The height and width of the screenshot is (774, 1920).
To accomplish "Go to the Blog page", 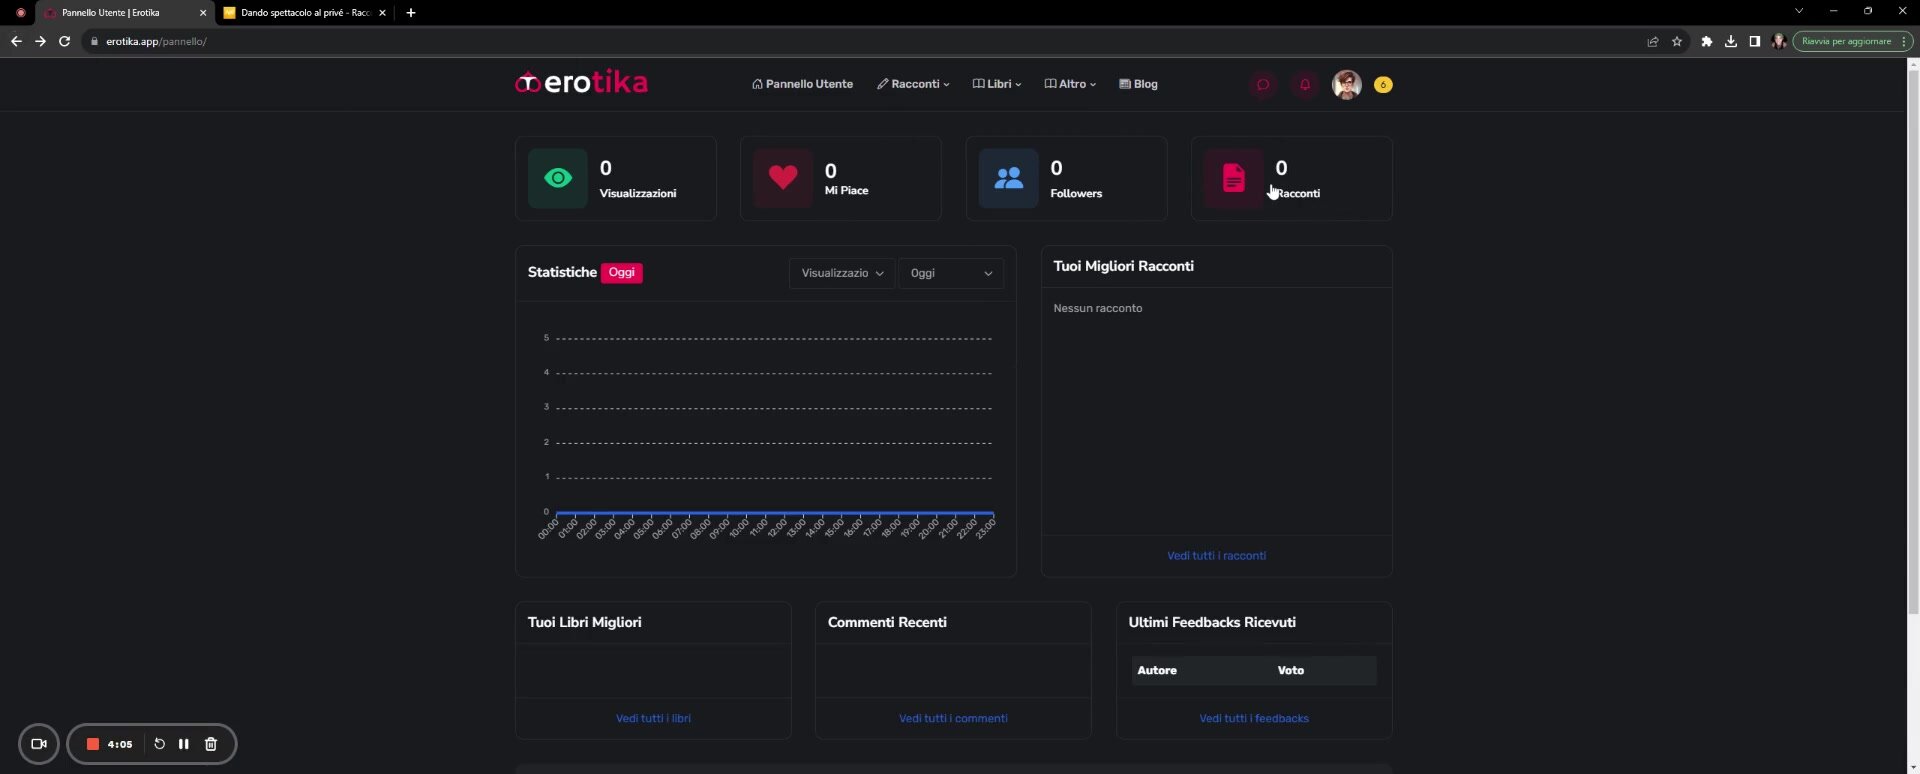I will pos(1138,84).
